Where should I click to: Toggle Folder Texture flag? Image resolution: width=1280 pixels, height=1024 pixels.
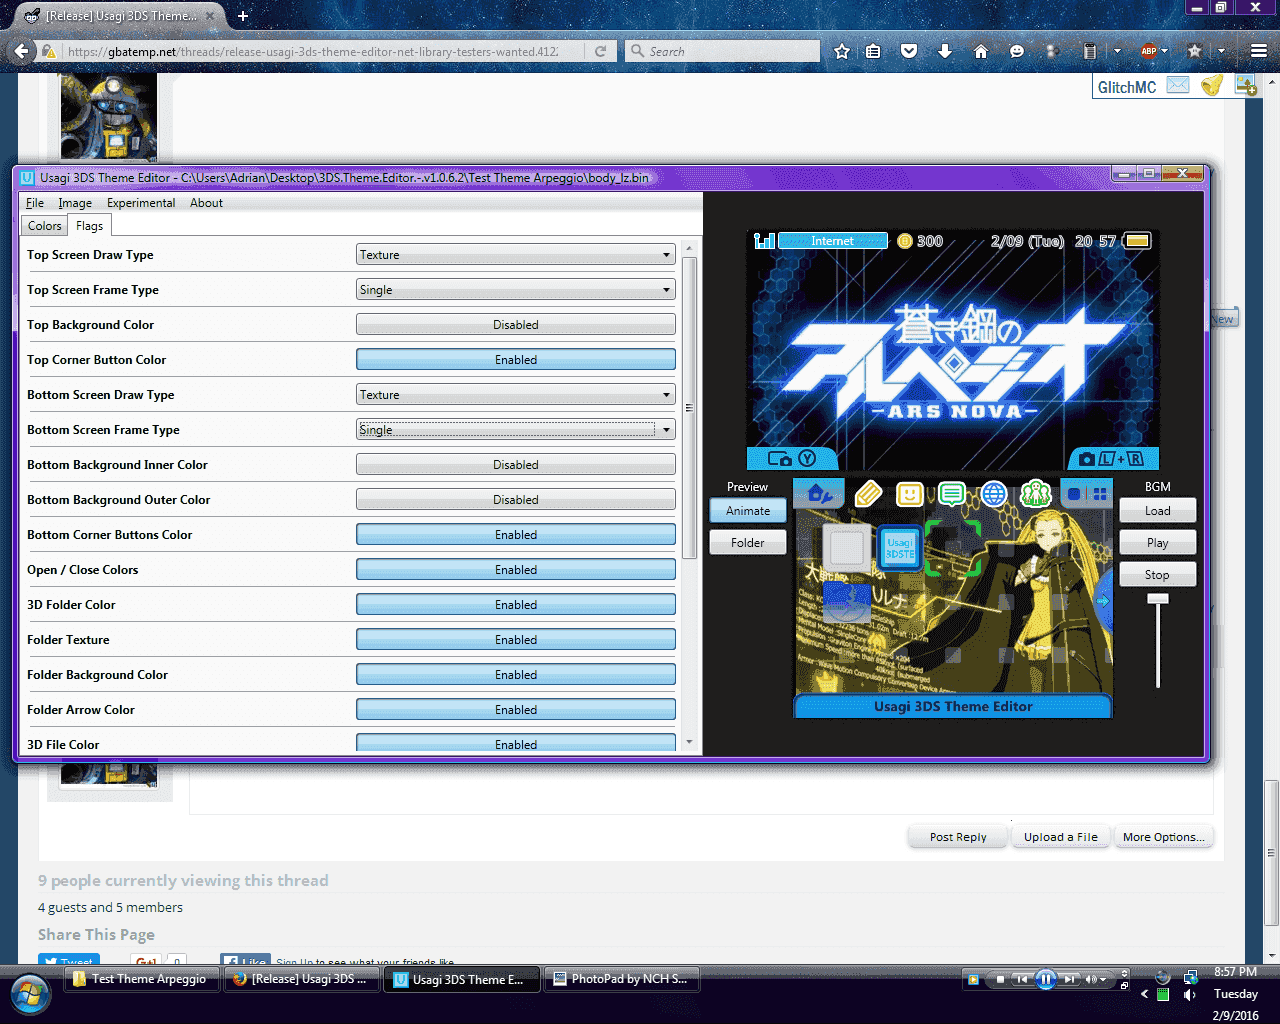pos(516,640)
